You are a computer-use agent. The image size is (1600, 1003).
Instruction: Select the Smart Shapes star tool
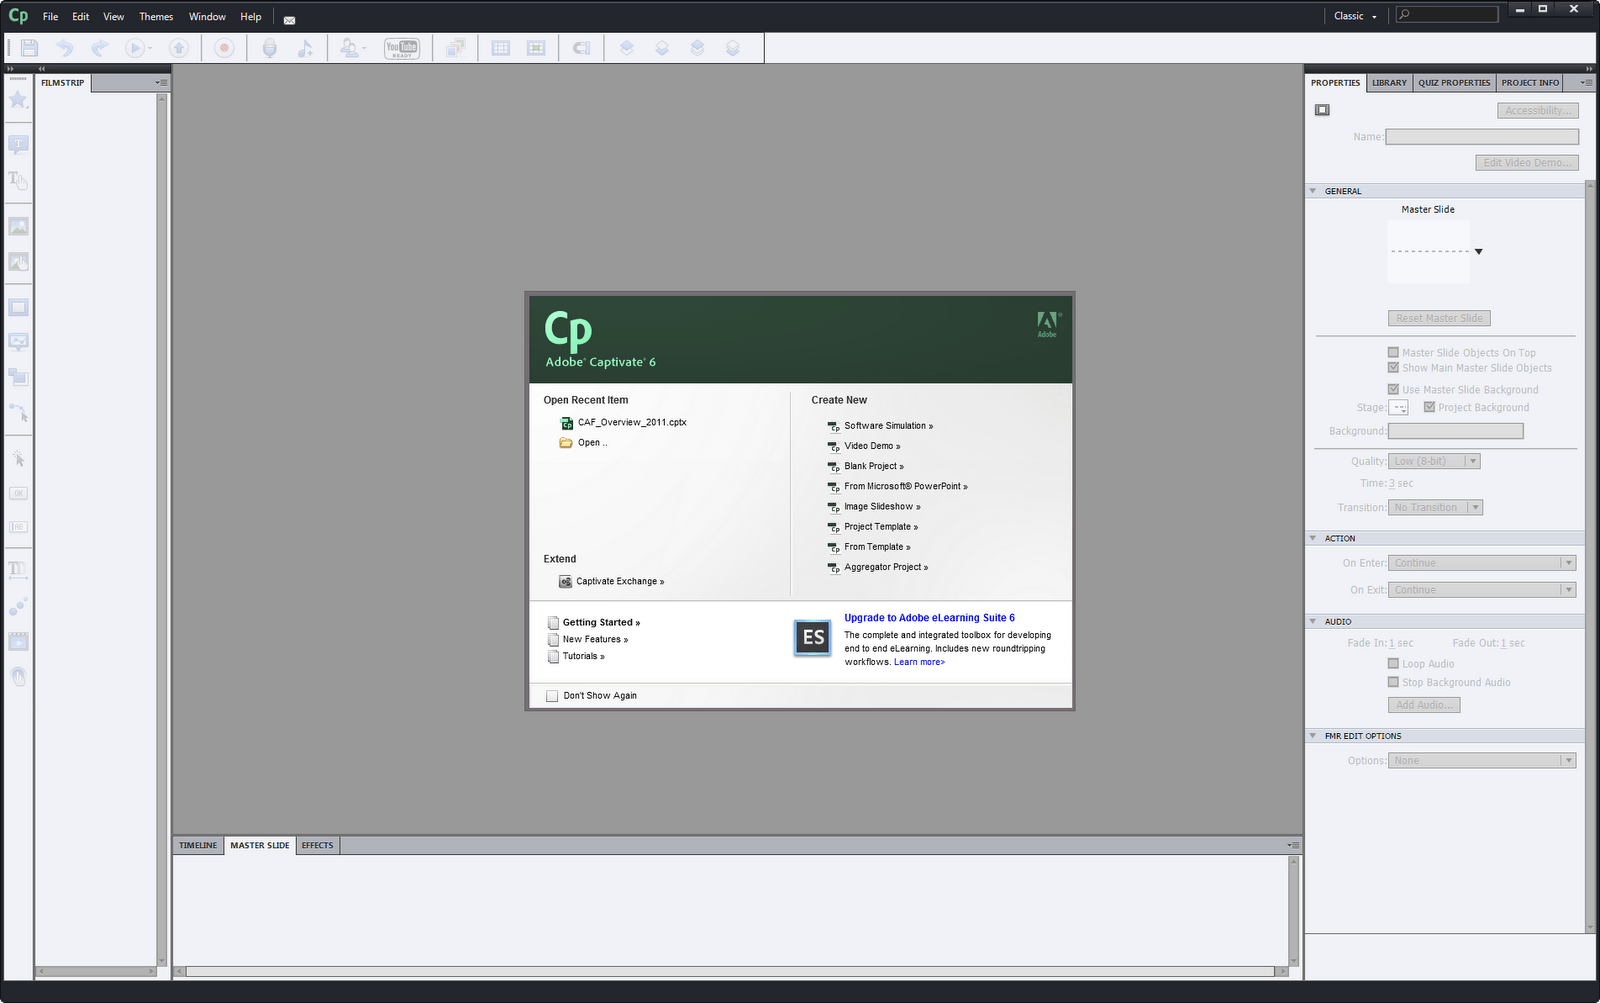(18, 99)
